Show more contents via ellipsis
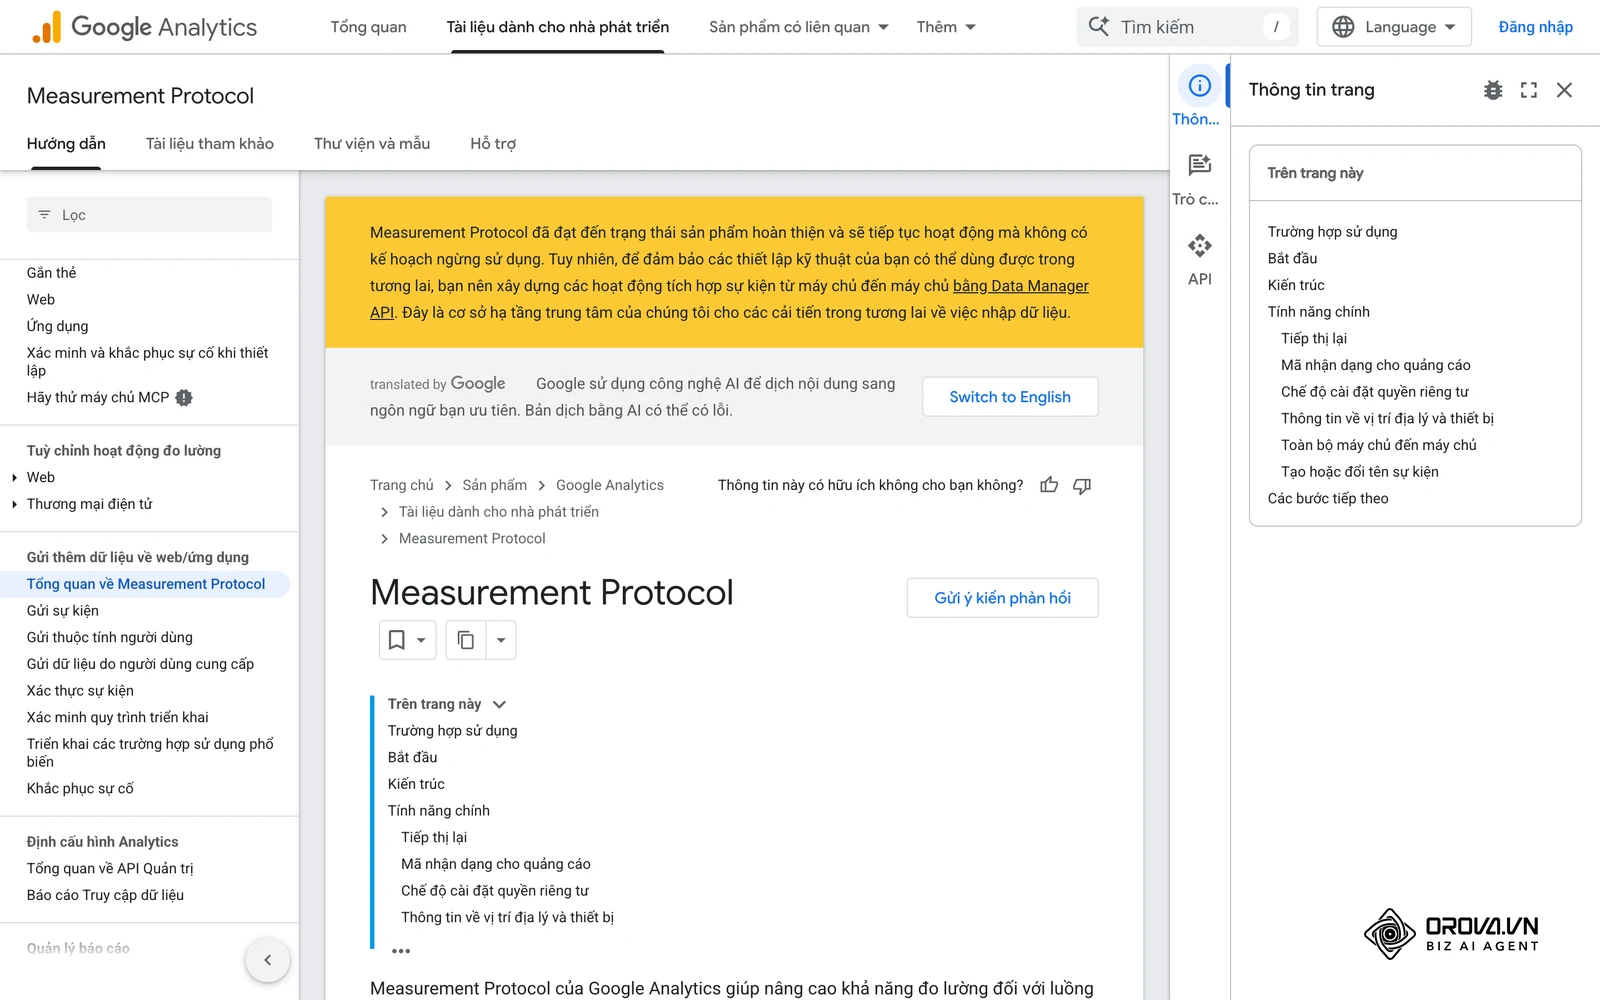Screen dimensions: 1600x1000 (401, 950)
